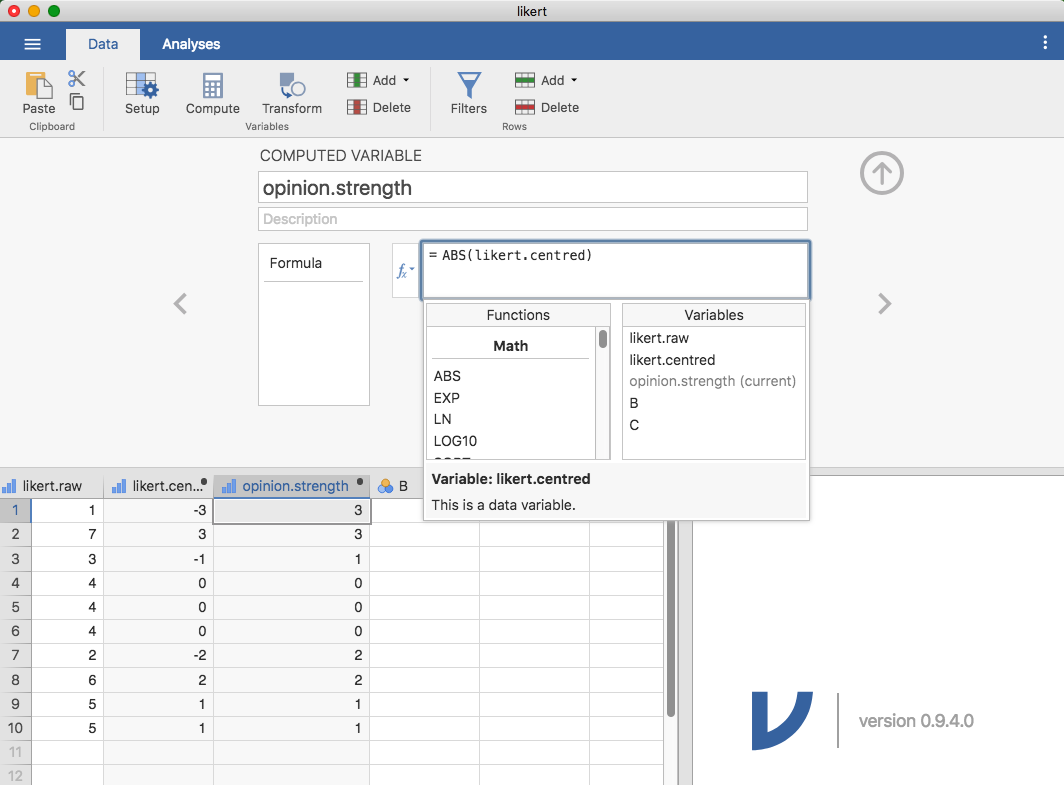Click the Compute variable icon
The width and height of the screenshot is (1064, 785).
click(212, 93)
